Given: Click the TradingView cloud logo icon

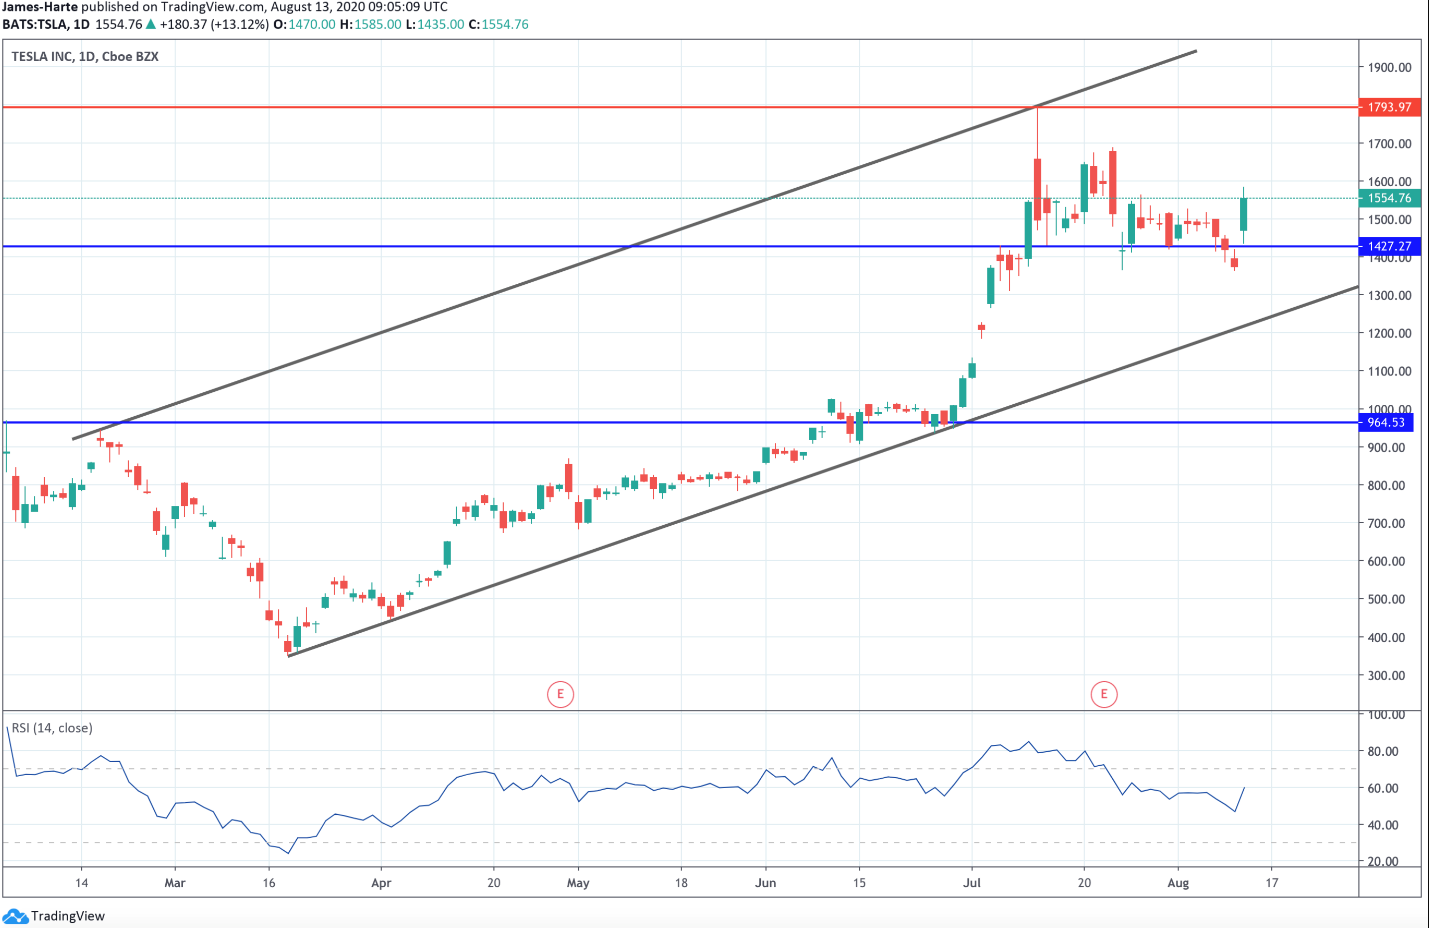Looking at the screenshot, I should click(15, 916).
